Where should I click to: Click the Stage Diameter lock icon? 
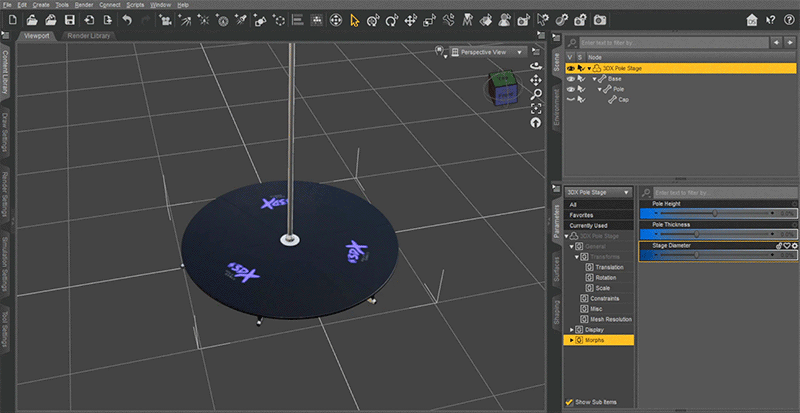coord(779,246)
